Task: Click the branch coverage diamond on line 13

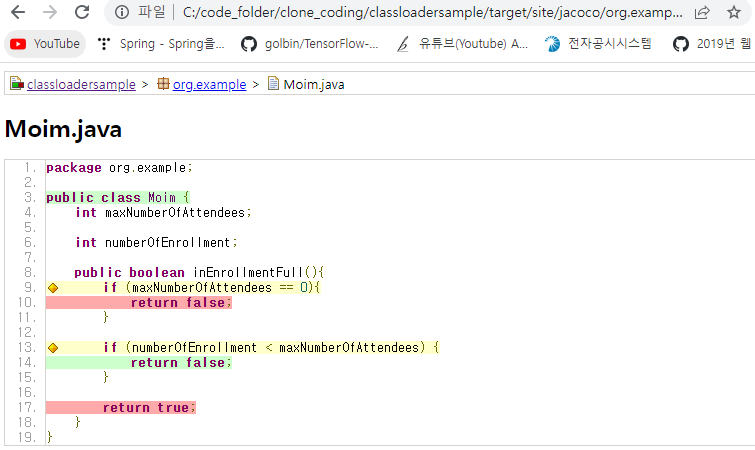Action: point(53,348)
